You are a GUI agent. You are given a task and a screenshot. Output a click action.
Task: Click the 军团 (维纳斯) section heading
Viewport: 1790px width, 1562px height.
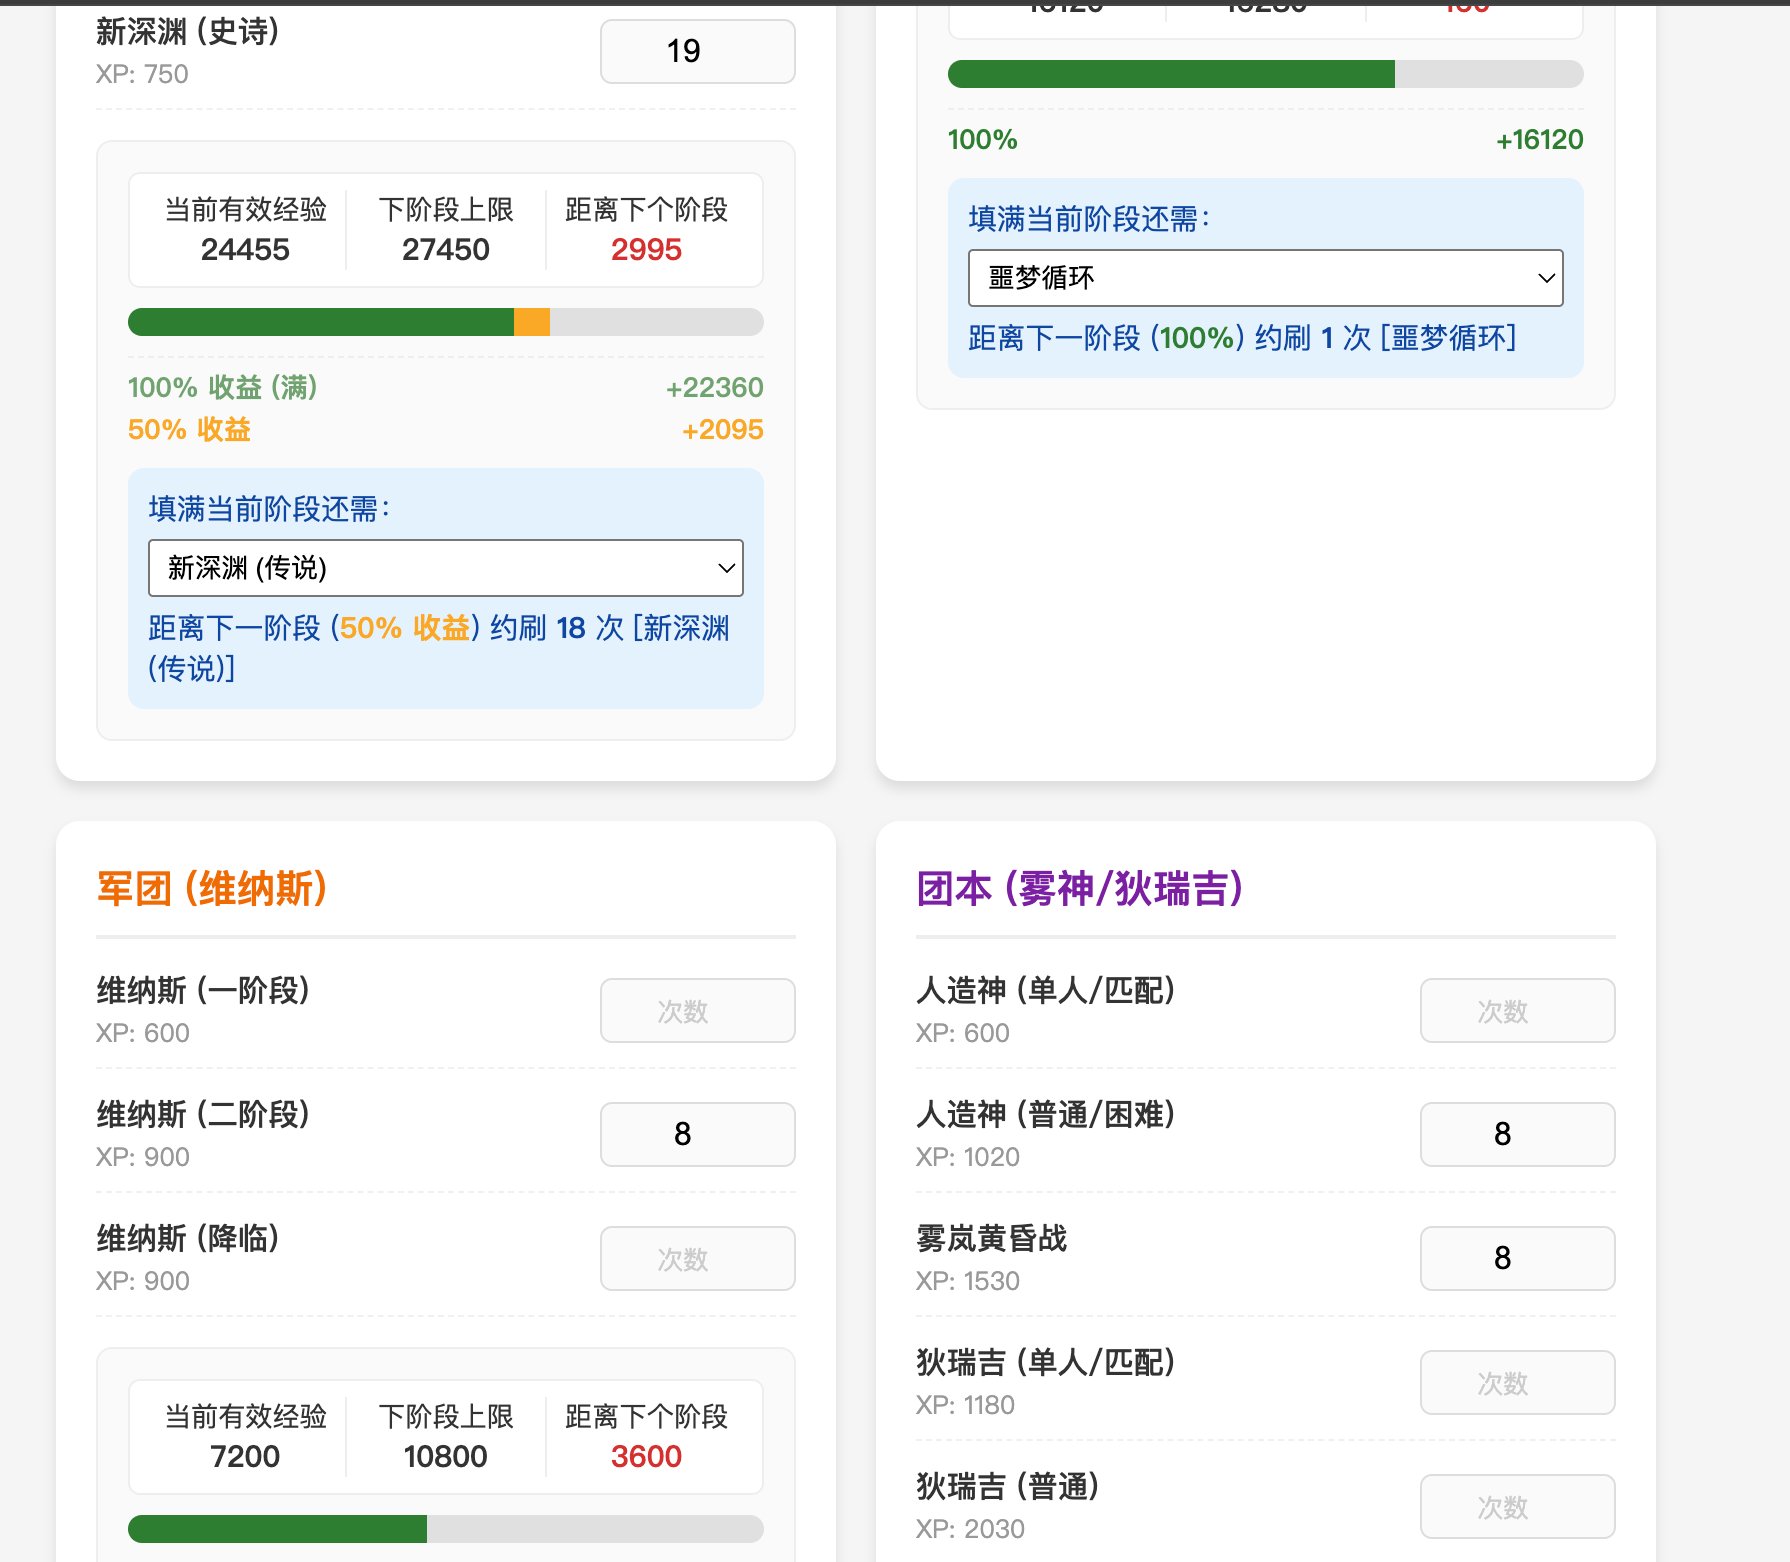tap(212, 888)
